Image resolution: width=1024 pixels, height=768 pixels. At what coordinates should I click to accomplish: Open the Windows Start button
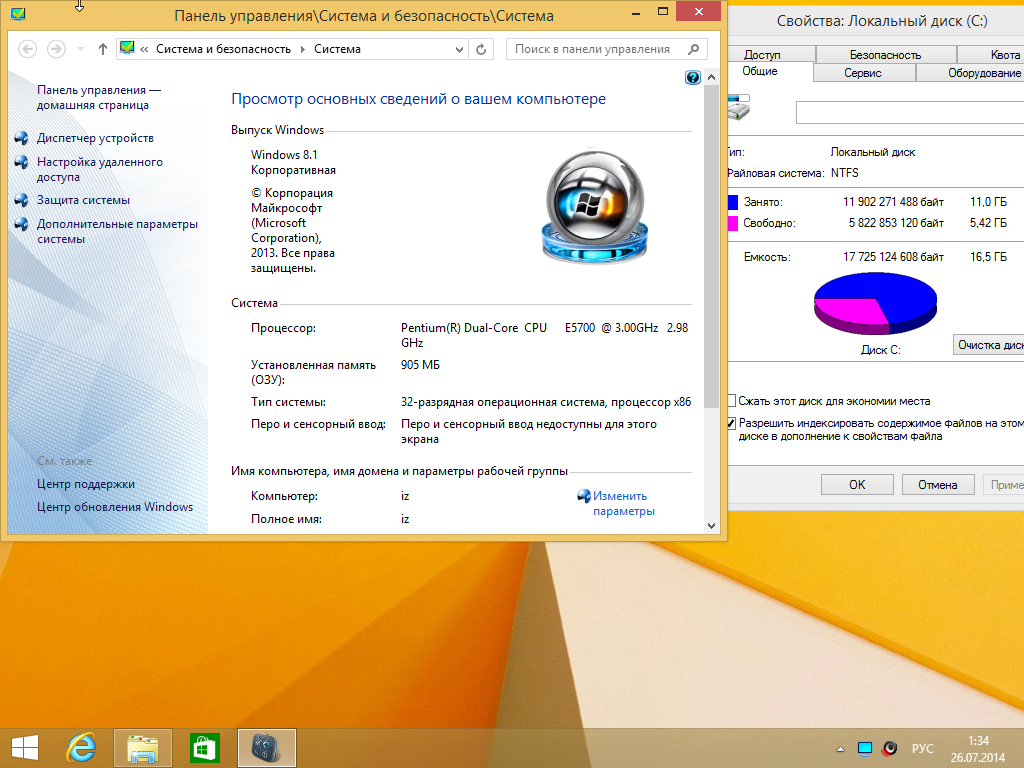pyautogui.click(x=25, y=748)
